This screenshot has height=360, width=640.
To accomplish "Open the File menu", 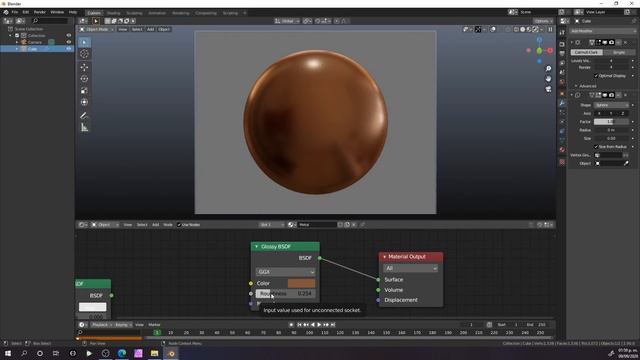I will coord(15,12).
